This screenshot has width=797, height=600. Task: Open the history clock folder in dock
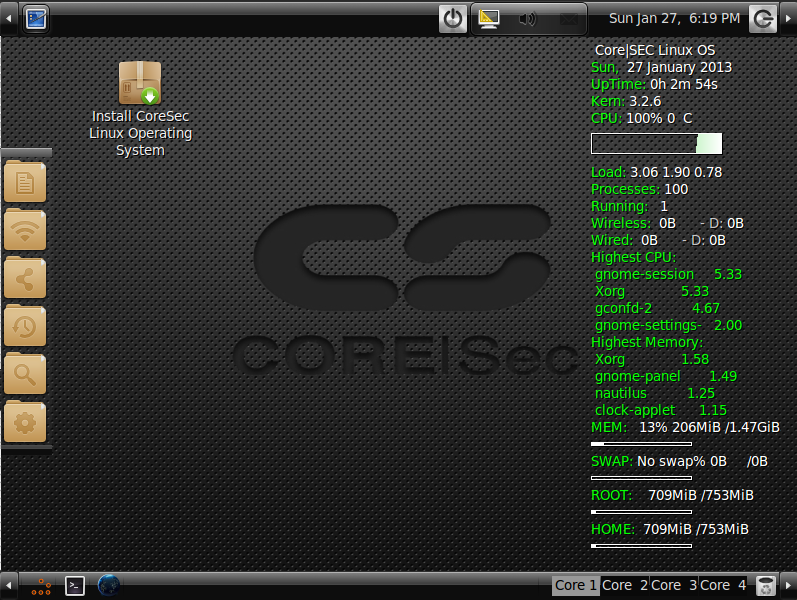(x=25, y=326)
